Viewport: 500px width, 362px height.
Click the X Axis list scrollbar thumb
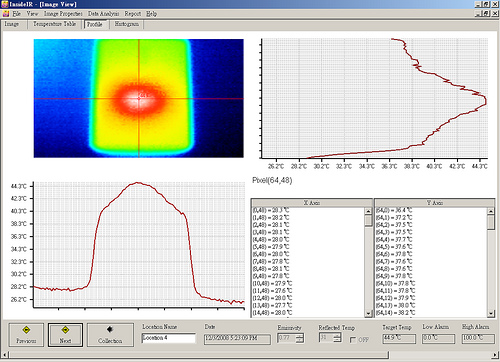[368, 221]
